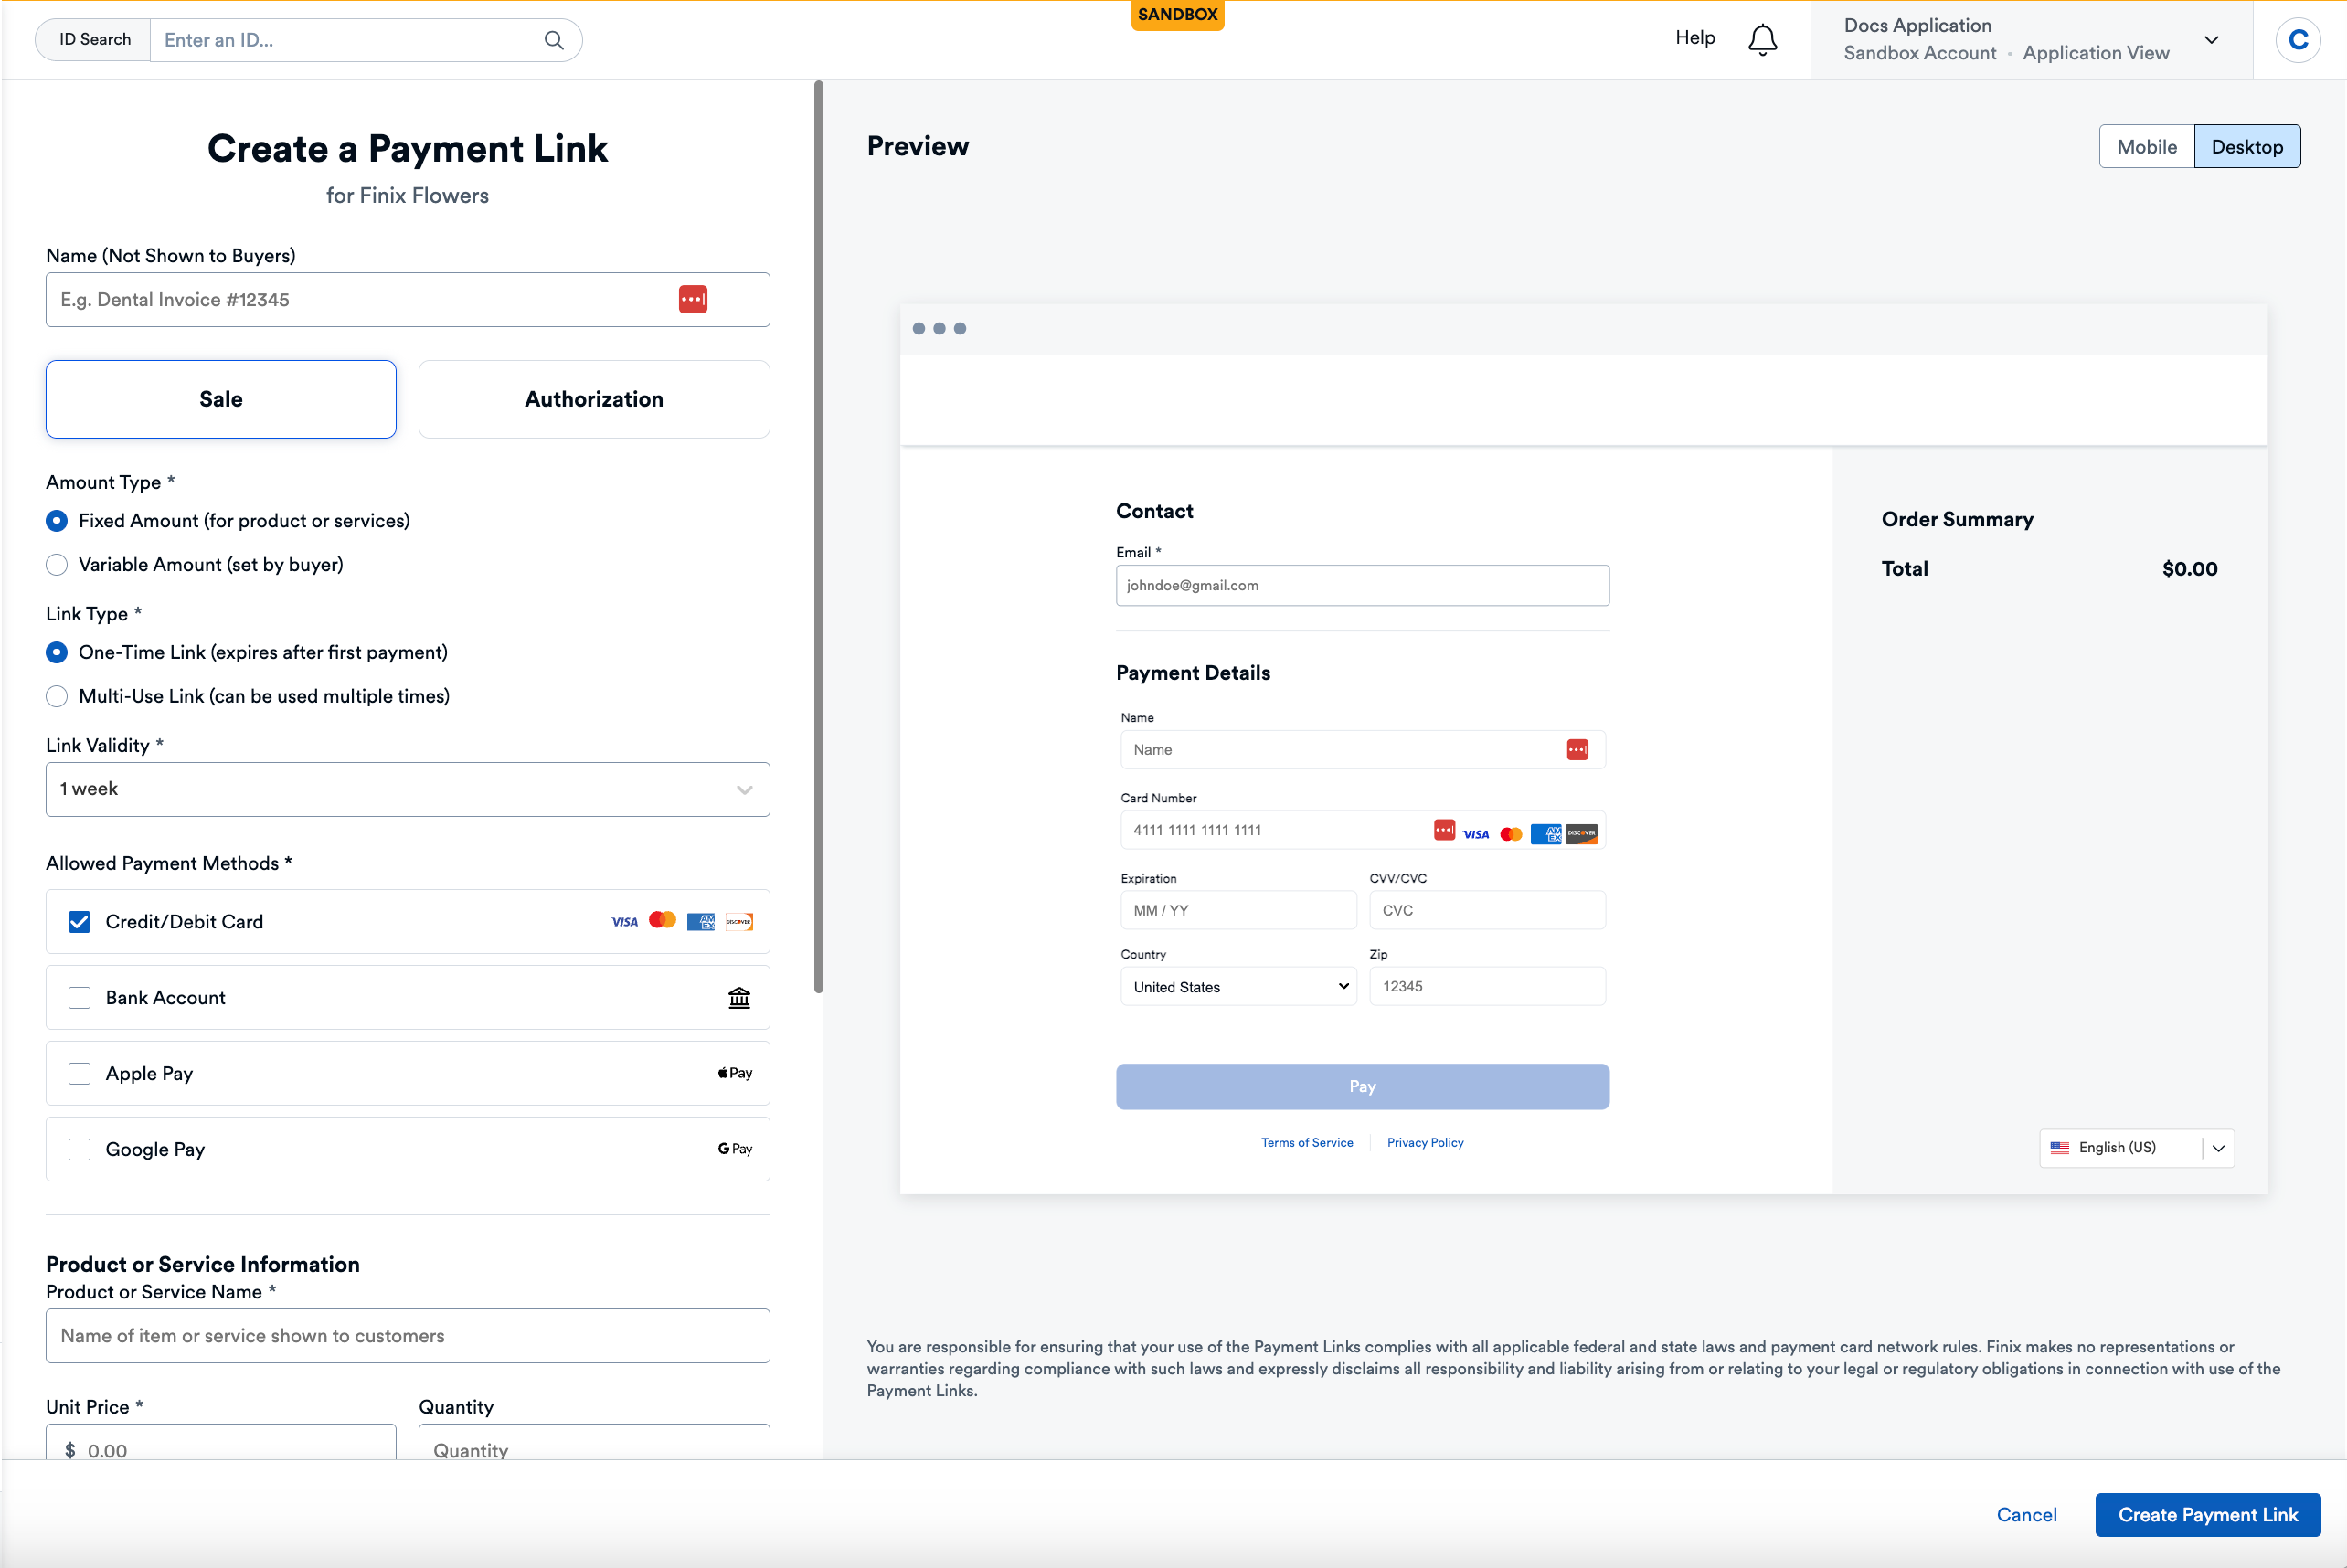Click the Google Pay icon
2347x1568 pixels.
click(x=733, y=1148)
